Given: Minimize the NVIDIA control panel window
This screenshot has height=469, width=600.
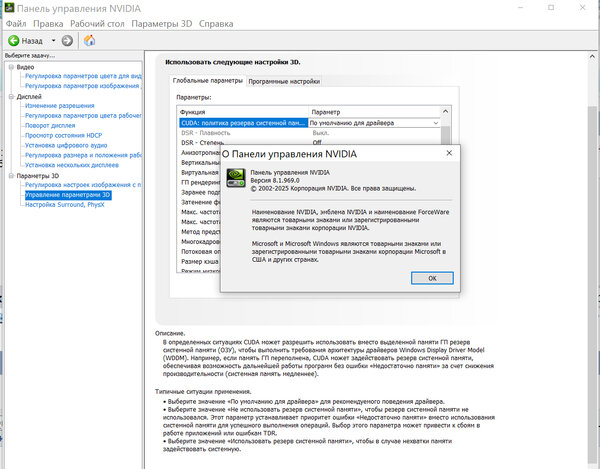Looking at the screenshot, I should pyautogui.click(x=521, y=8).
